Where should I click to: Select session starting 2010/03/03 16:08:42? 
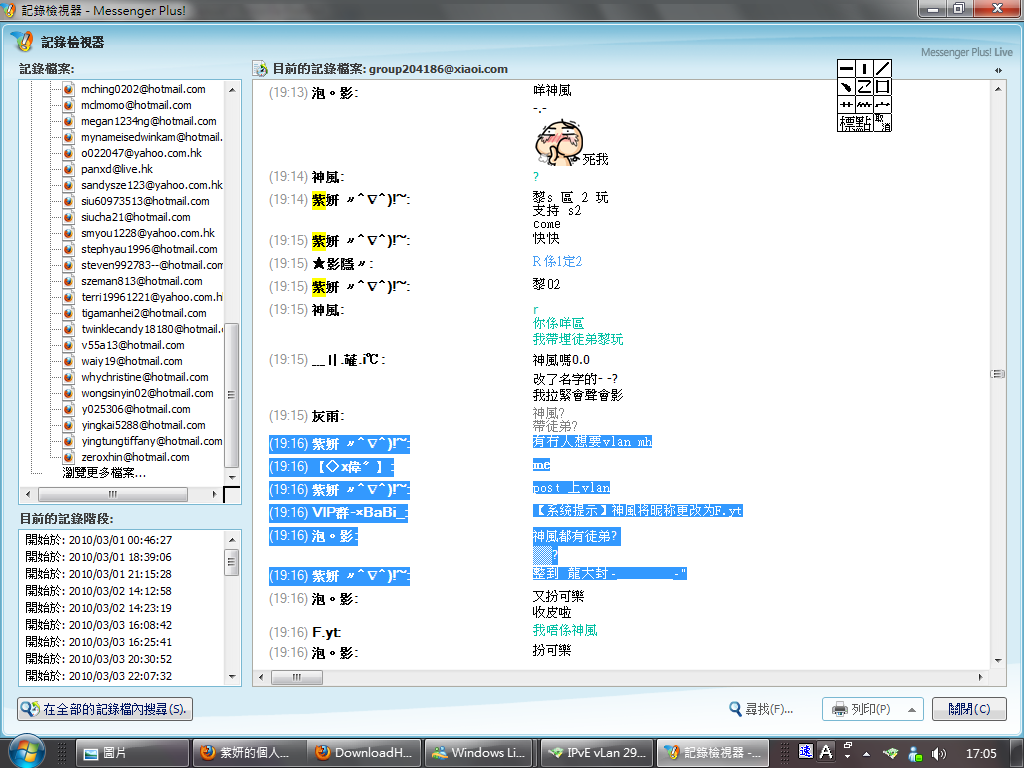(99, 625)
